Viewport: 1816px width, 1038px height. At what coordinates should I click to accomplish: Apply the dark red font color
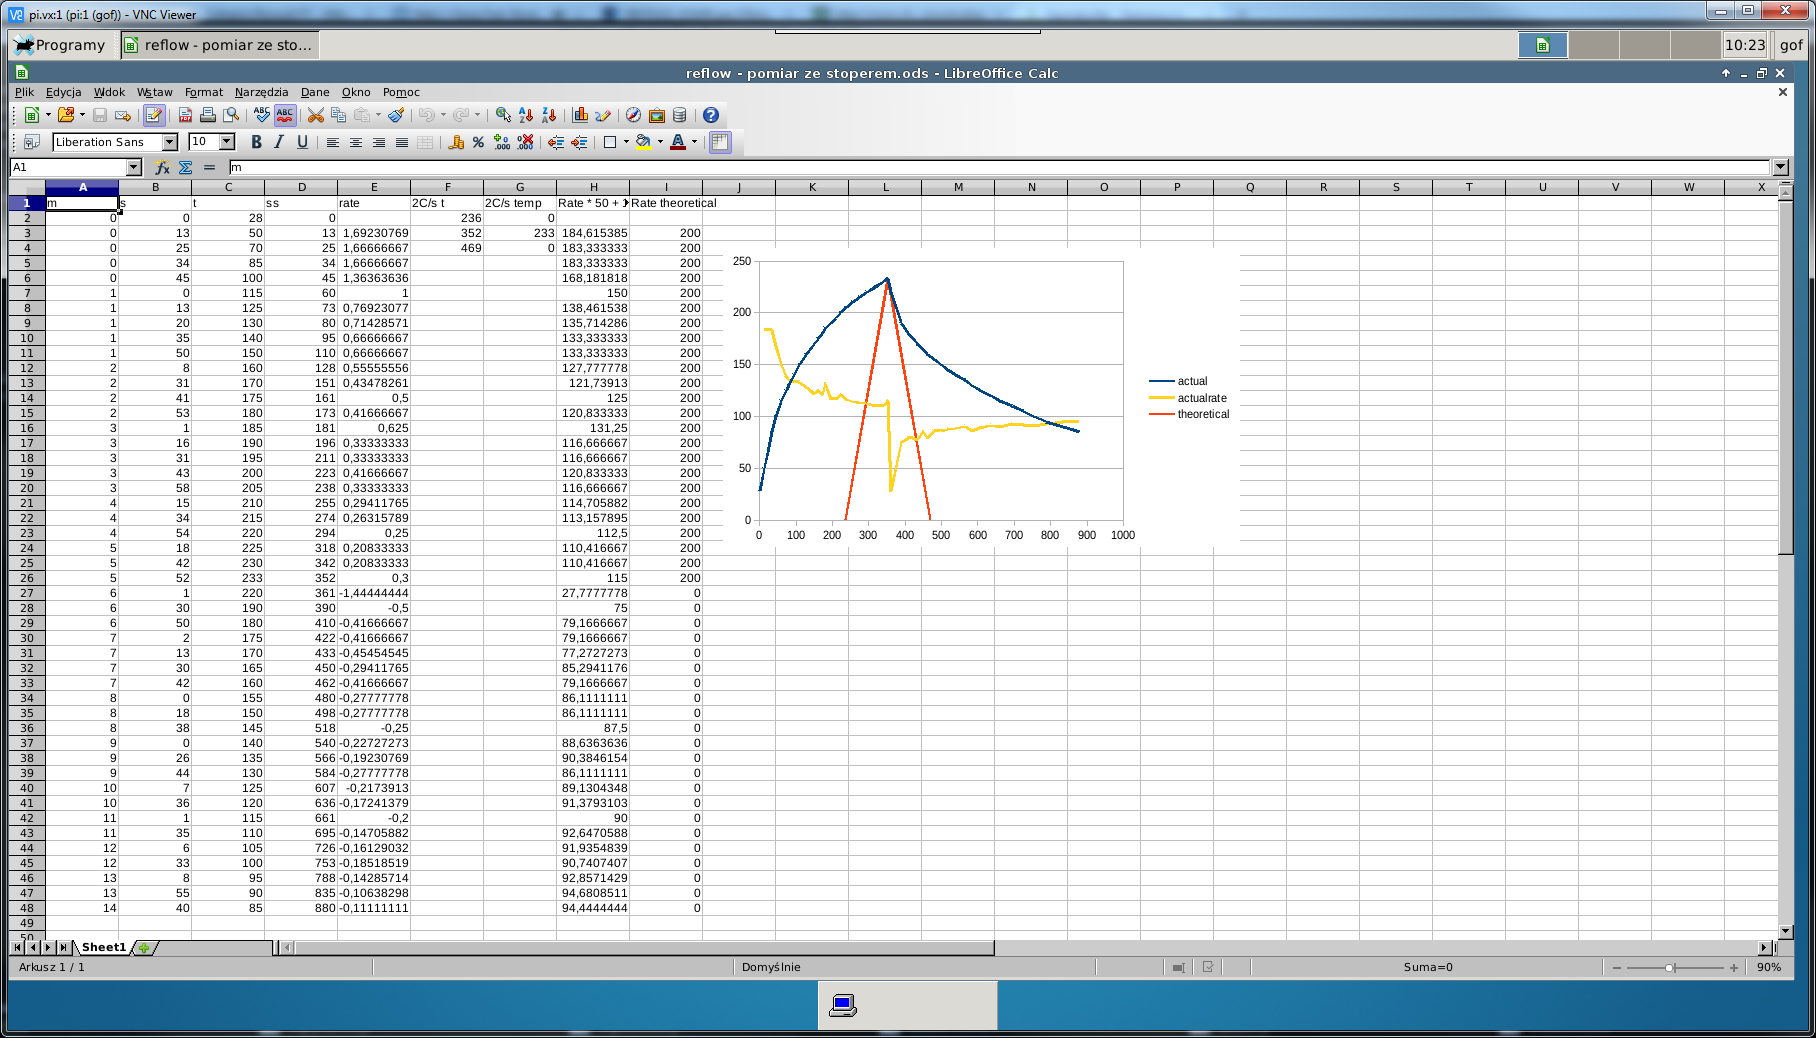[678, 142]
